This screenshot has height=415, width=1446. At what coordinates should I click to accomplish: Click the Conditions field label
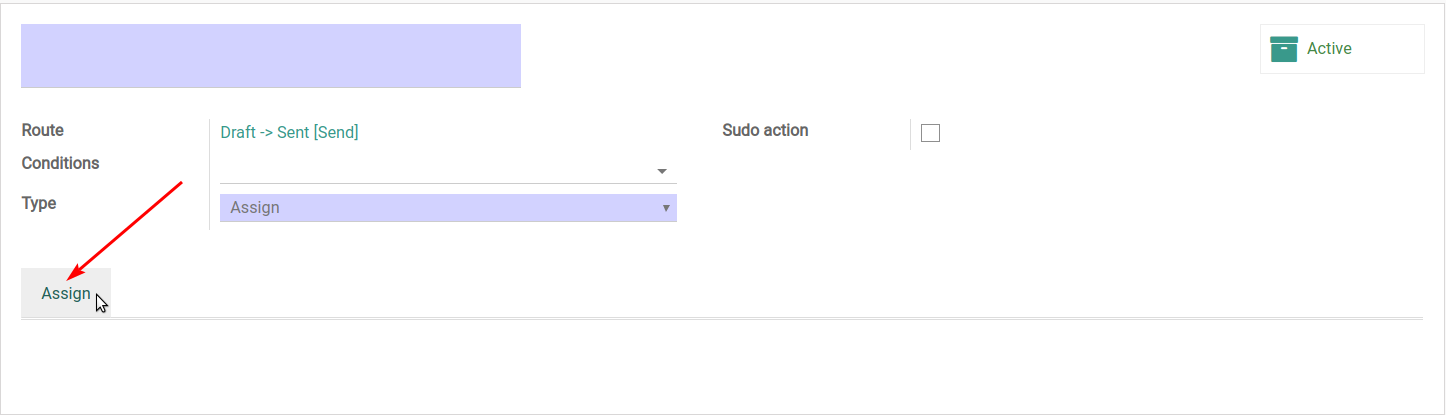pyautogui.click(x=60, y=163)
